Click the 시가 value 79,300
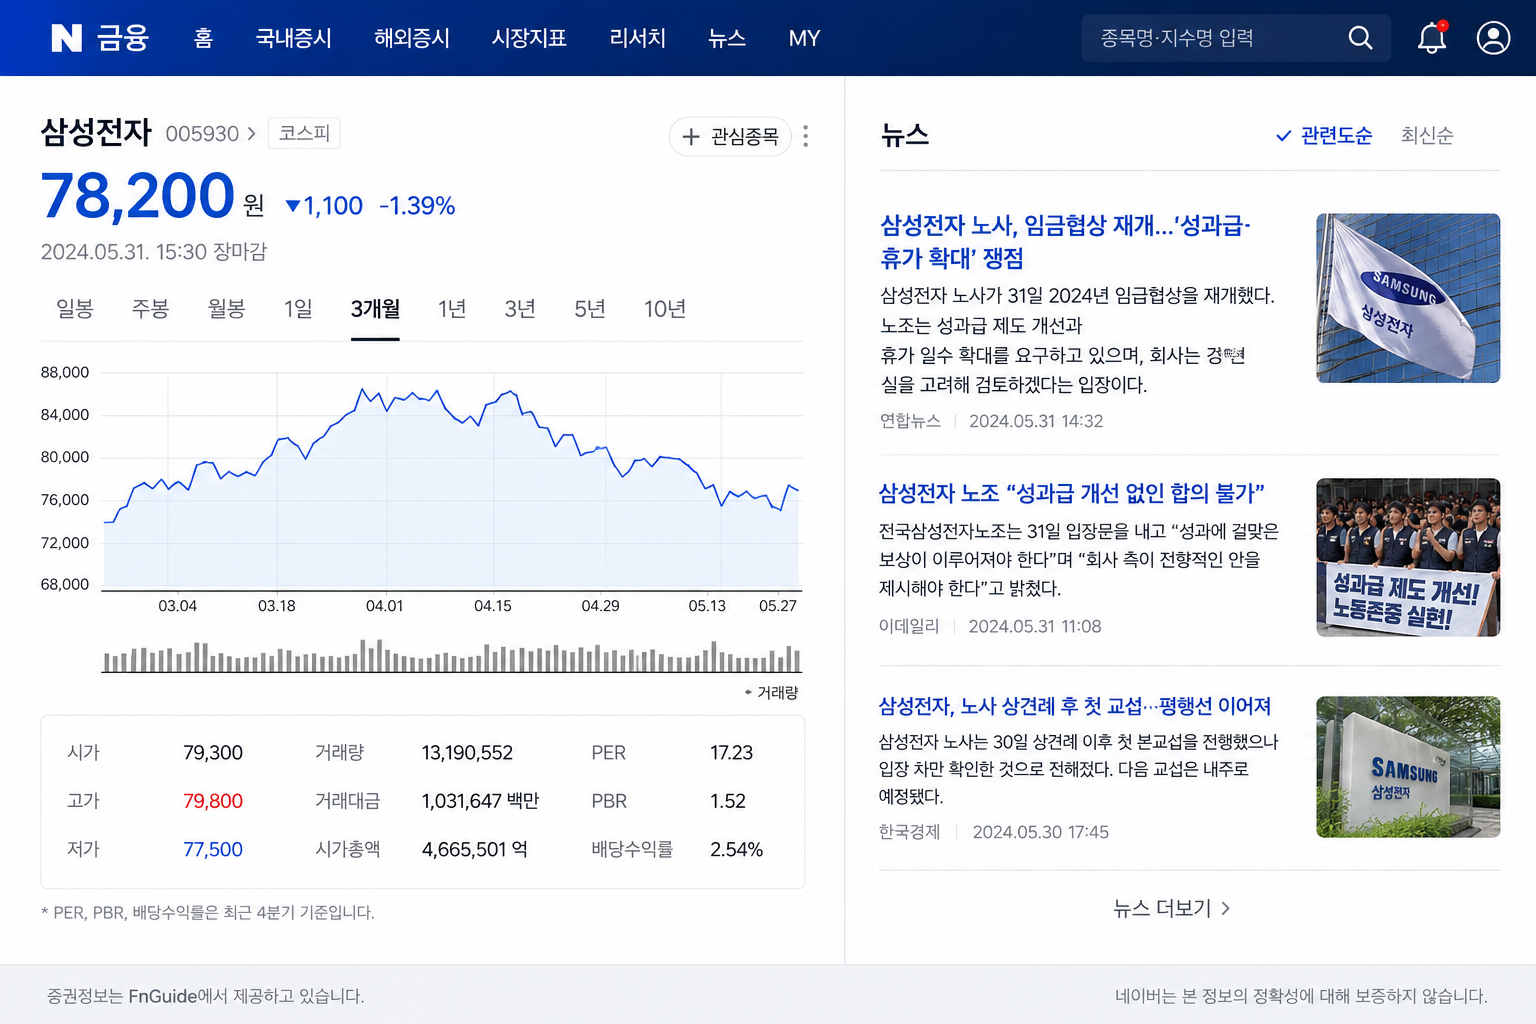Image resolution: width=1536 pixels, height=1024 pixels. (x=213, y=753)
